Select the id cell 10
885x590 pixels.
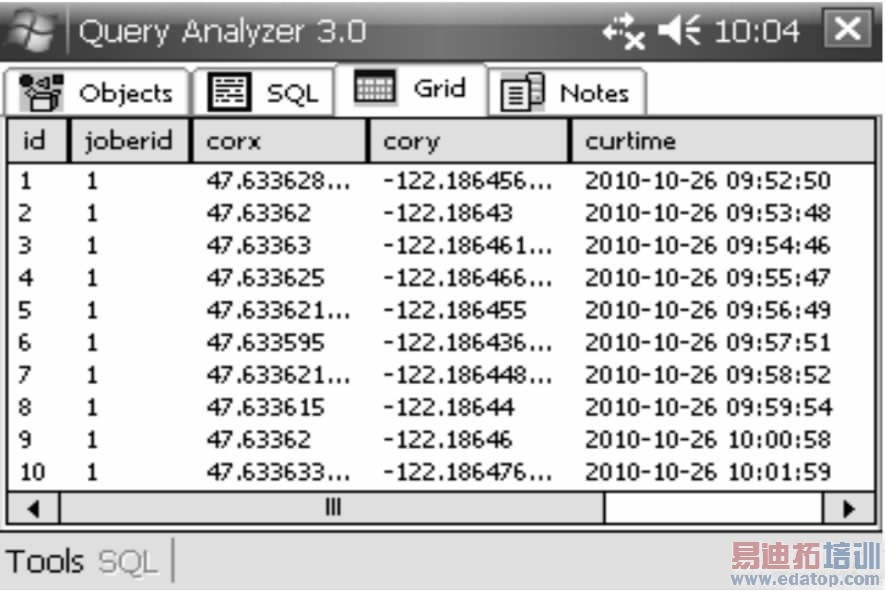32,472
